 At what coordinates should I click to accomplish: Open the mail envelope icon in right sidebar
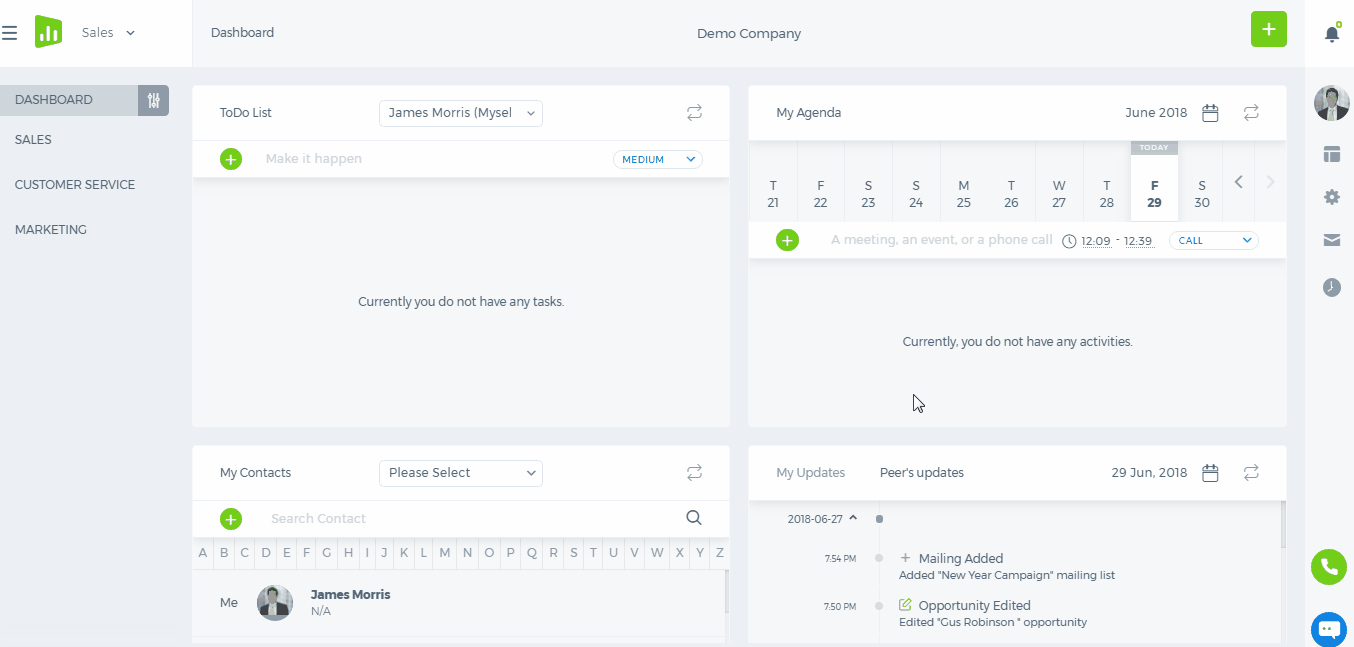pos(1331,240)
